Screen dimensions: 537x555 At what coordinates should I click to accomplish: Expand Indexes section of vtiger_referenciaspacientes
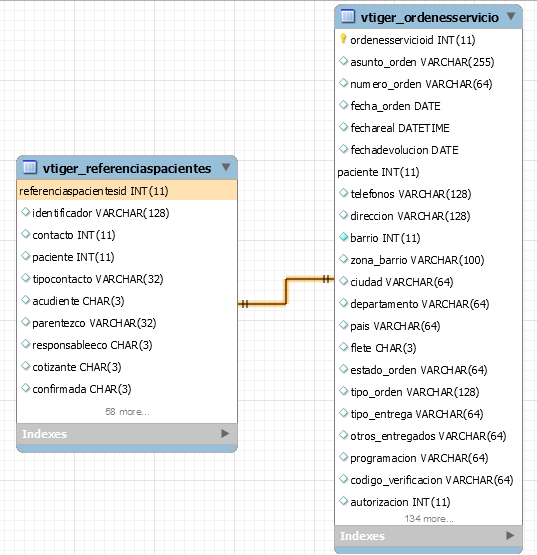tap(225, 434)
